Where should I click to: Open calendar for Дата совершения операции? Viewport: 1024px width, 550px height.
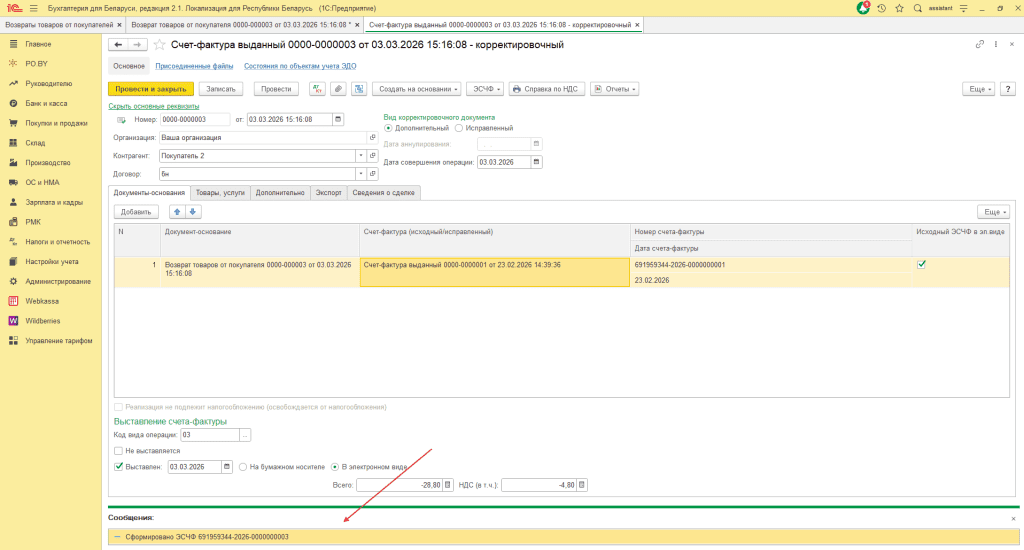click(537, 162)
